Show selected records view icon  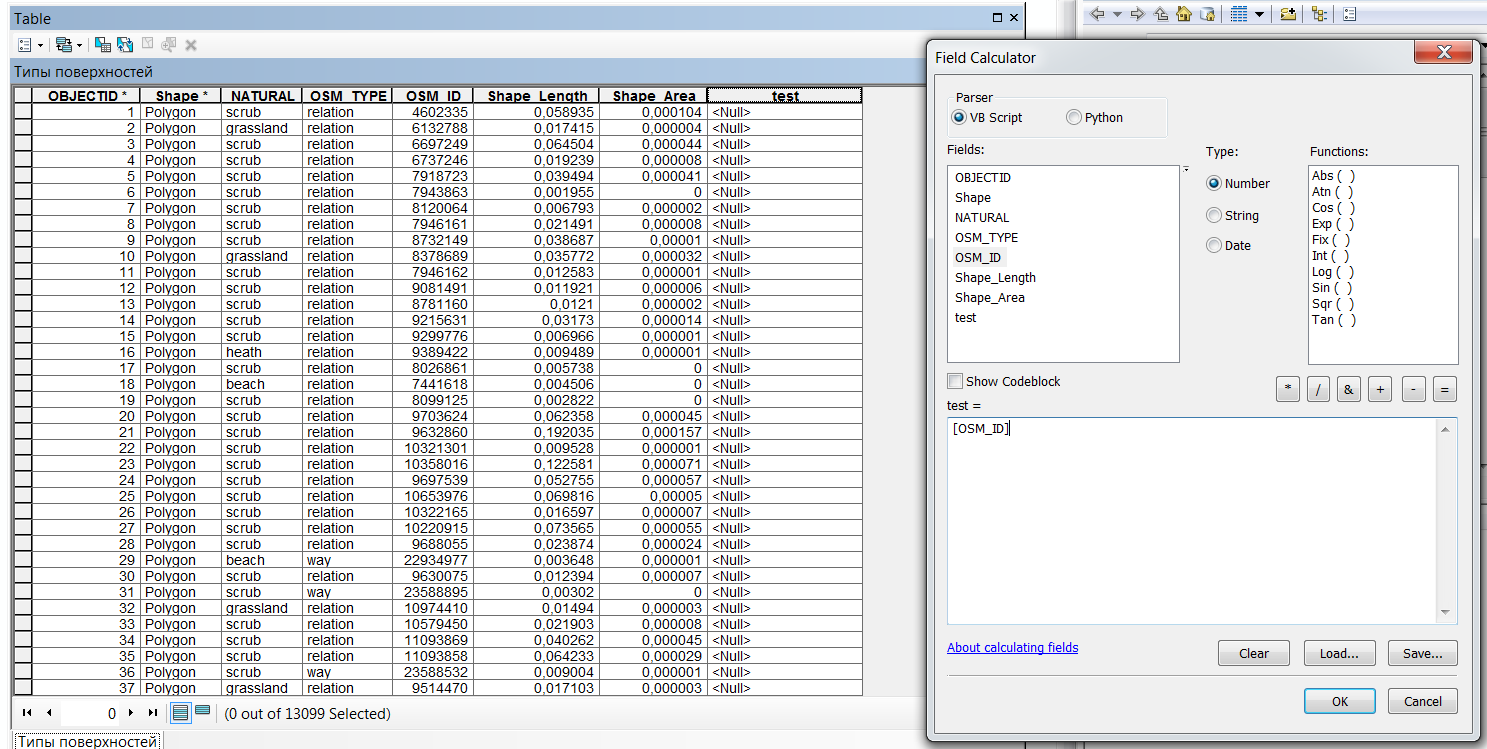coord(202,713)
